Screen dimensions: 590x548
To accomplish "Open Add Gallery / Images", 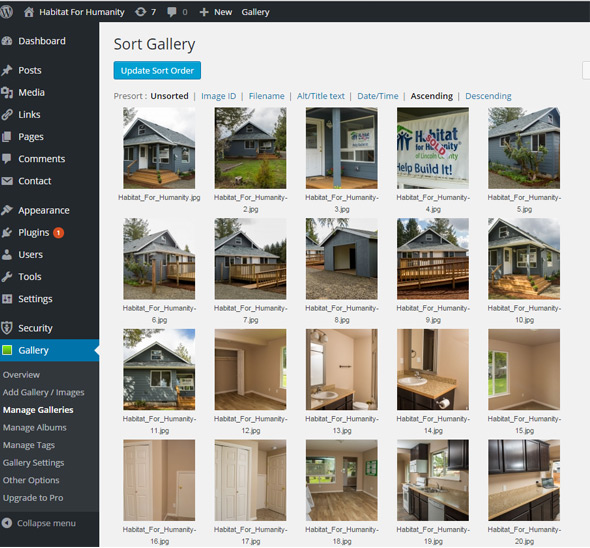I will point(43,393).
